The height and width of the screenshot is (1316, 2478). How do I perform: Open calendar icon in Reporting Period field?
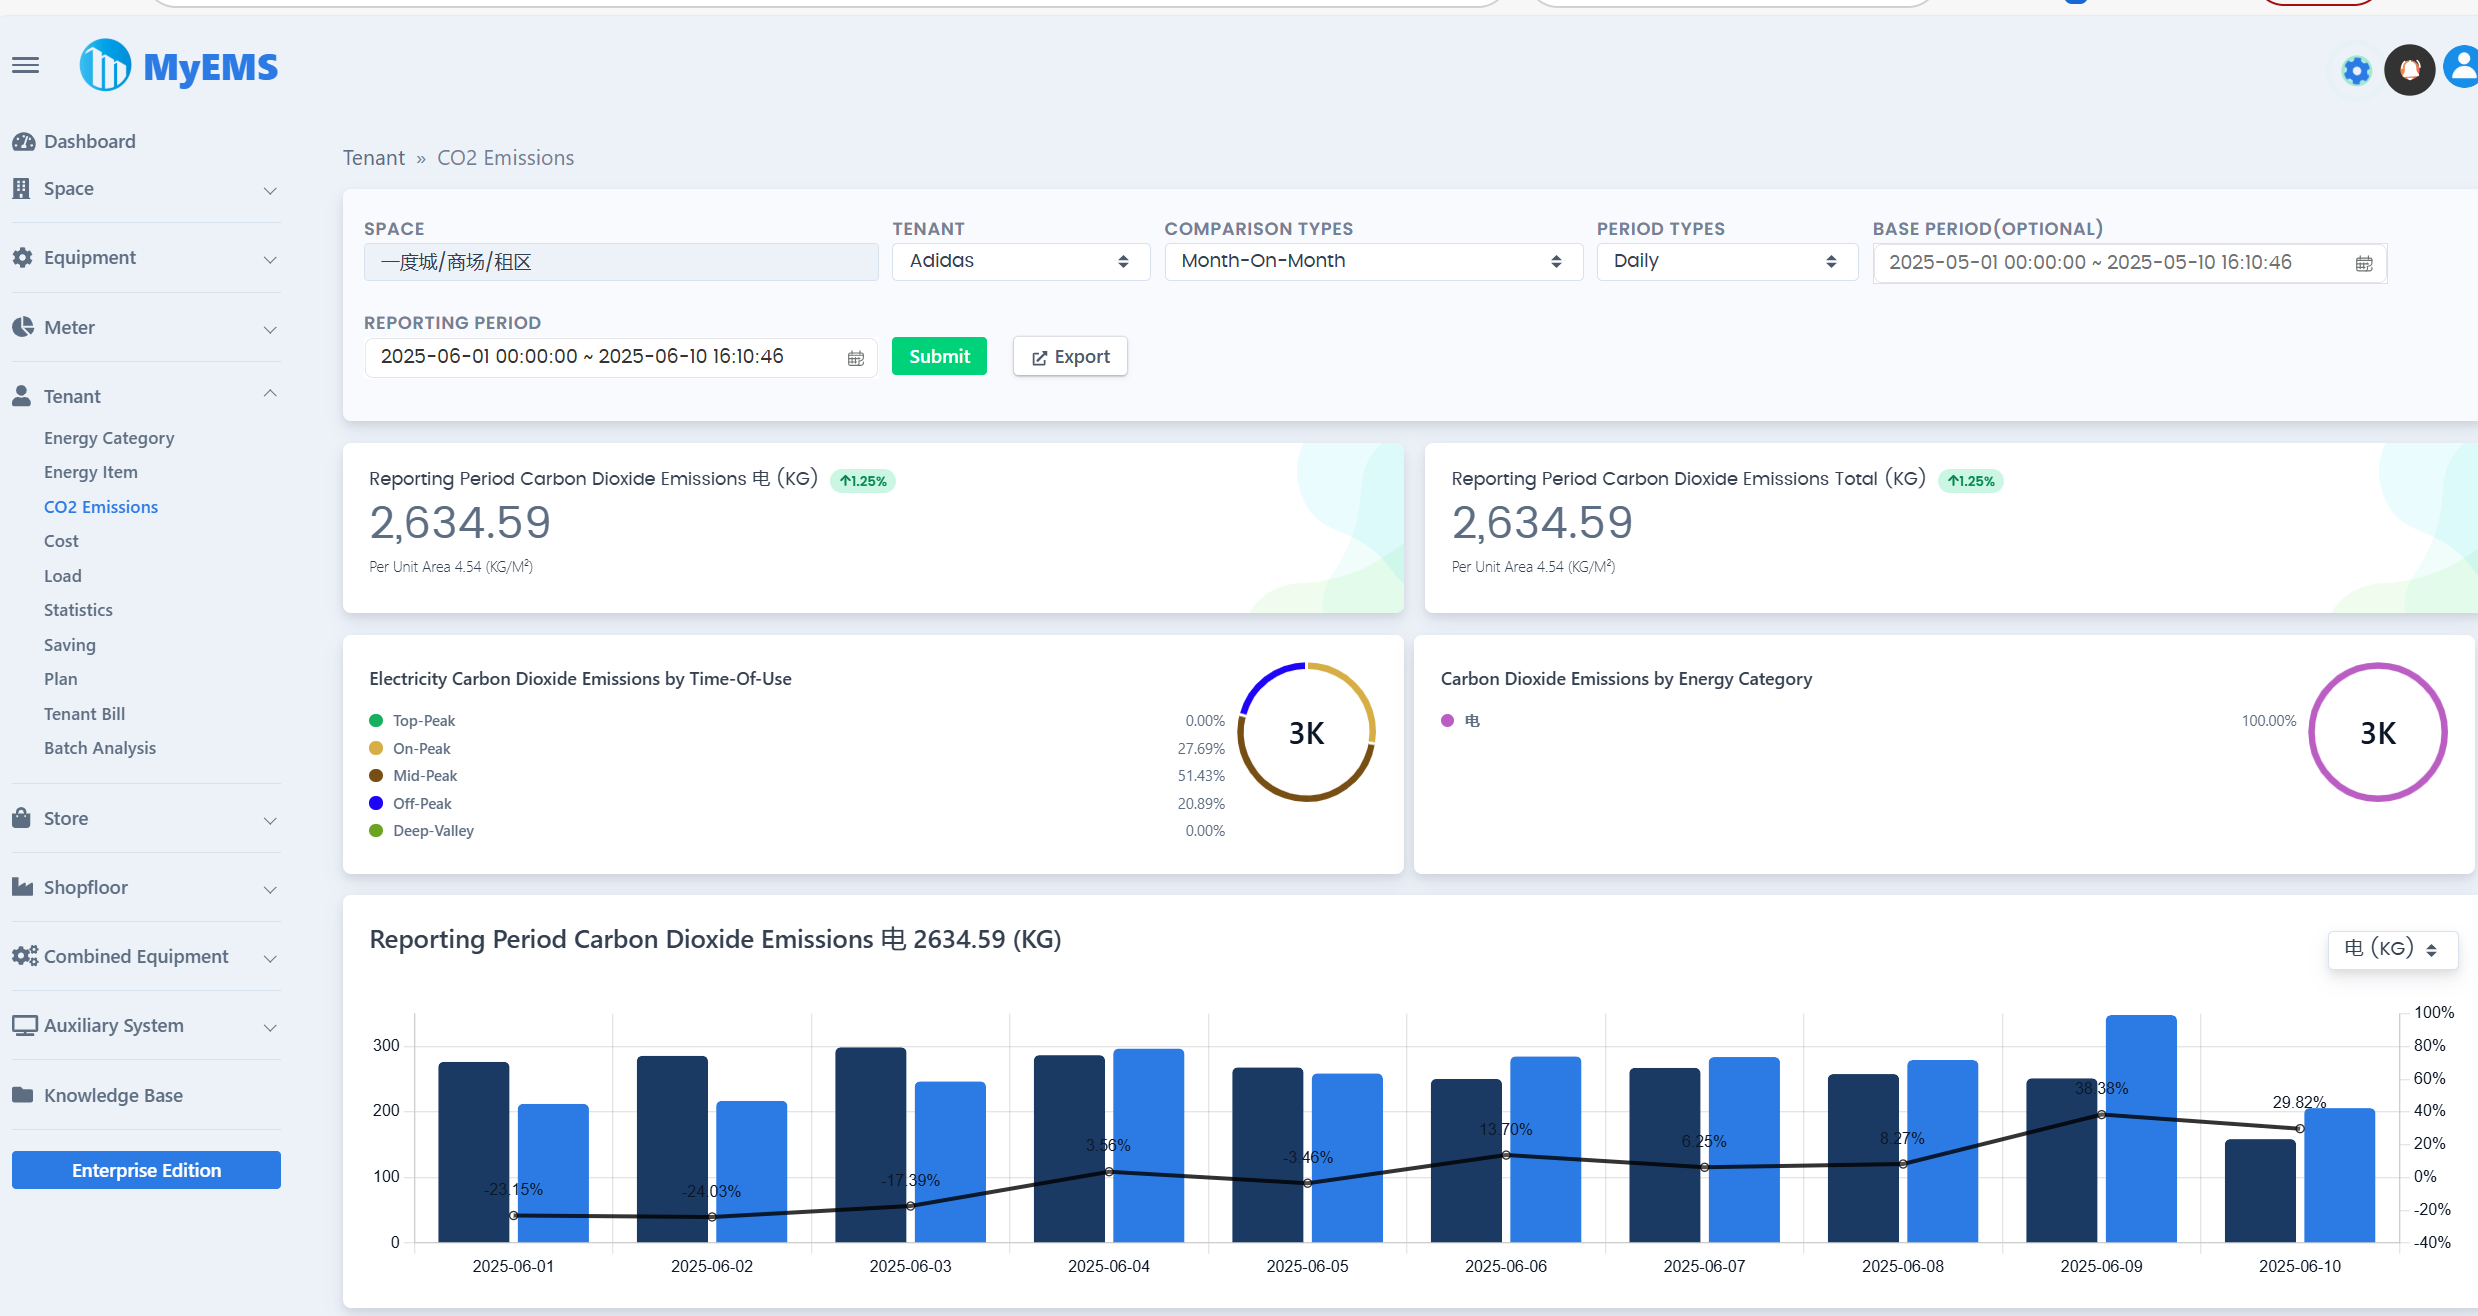point(856,358)
